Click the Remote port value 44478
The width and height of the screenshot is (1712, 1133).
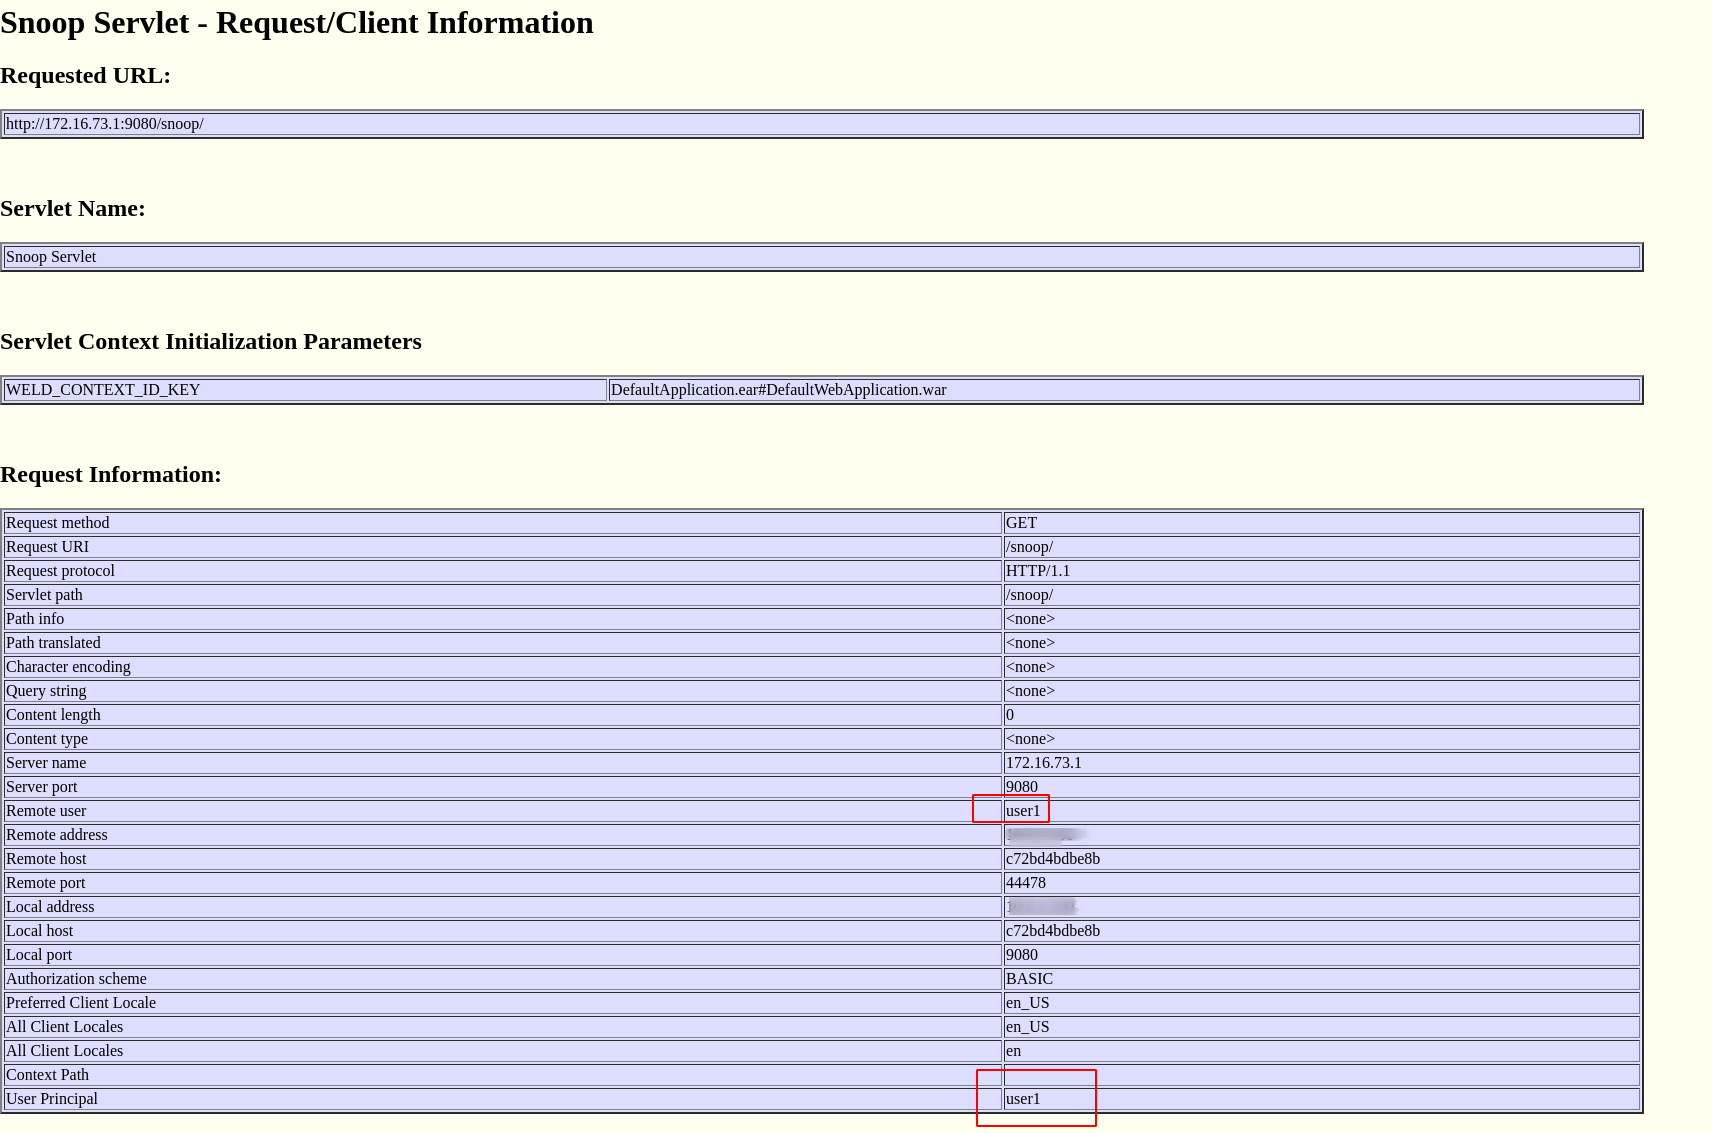click(1025, 883)
